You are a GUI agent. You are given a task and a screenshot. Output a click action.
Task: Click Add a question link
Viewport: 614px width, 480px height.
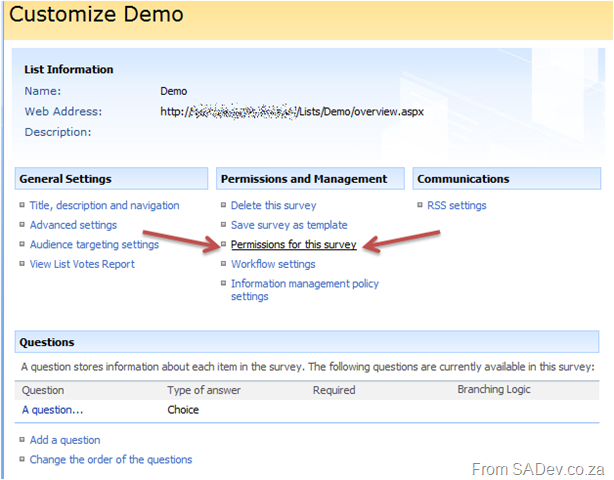tap(65, 440)
